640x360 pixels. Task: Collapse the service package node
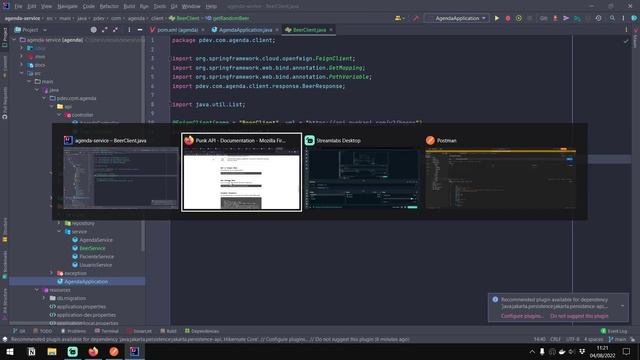(x=60, y=231)
